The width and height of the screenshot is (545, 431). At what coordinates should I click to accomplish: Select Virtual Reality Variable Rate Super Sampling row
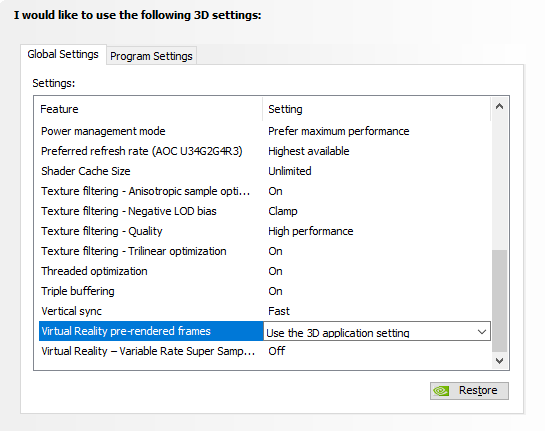265,351
